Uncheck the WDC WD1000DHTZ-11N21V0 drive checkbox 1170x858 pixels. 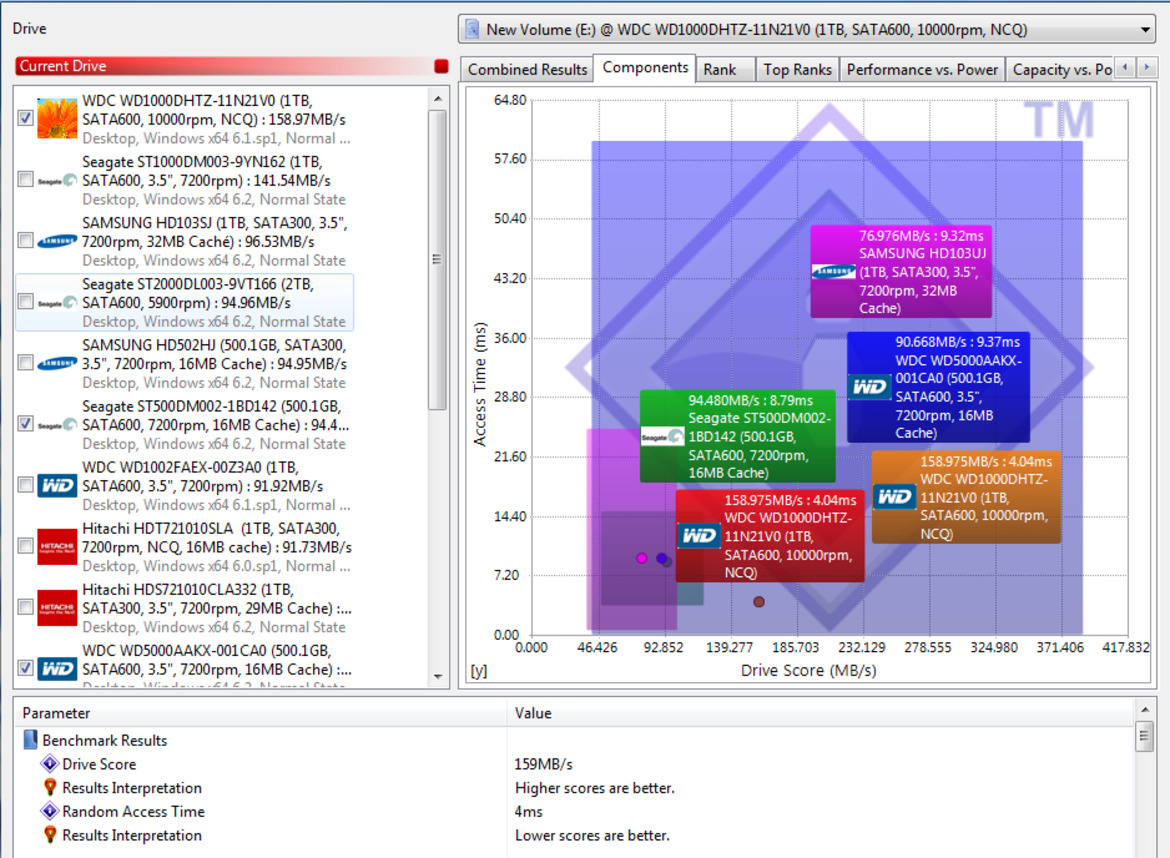point(25,118)
